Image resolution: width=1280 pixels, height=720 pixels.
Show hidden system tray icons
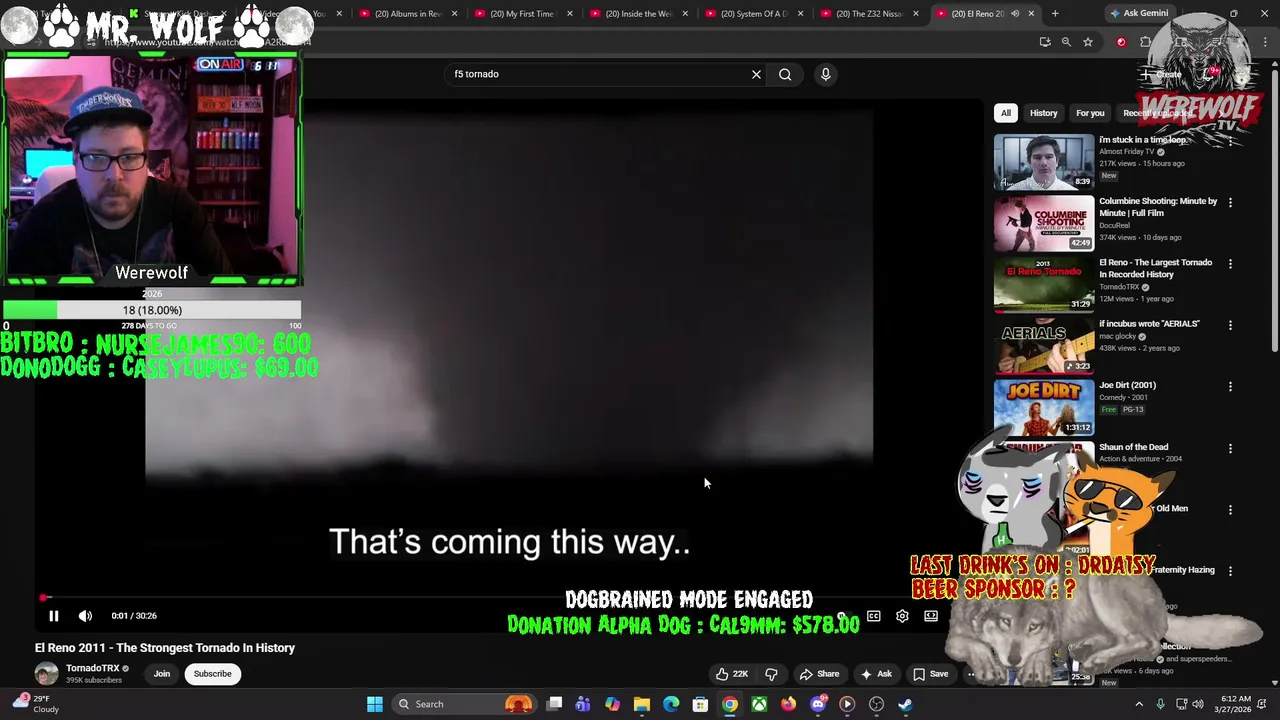(1139, 704)
